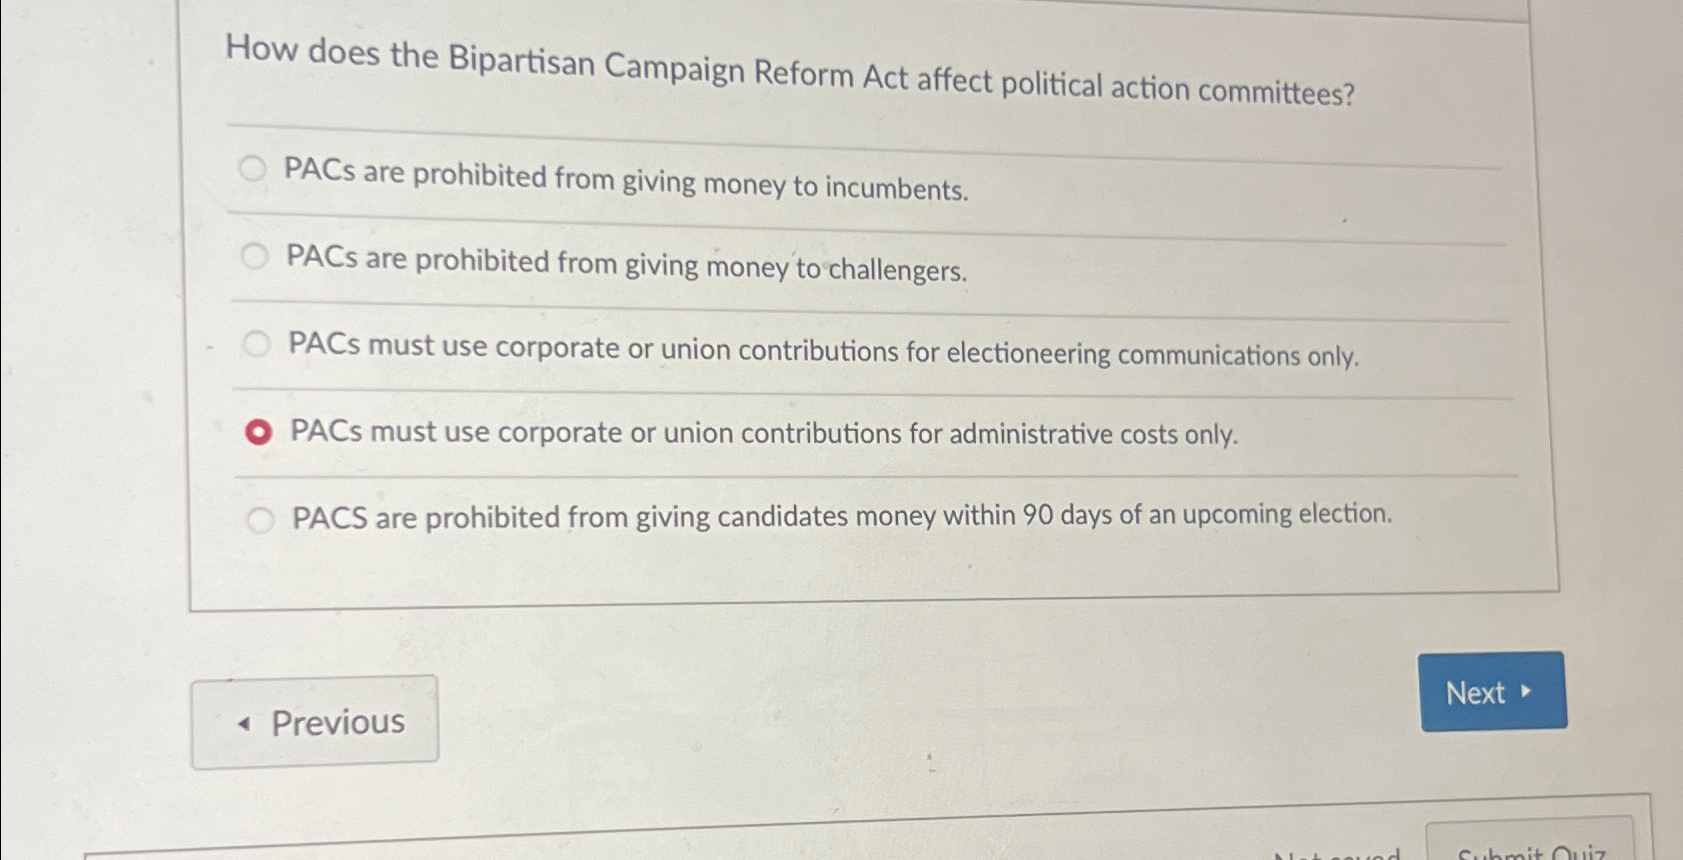Select the electioneering communications only answer option
The height and width of the screenshot is (860, 1683).
point(258,344)
